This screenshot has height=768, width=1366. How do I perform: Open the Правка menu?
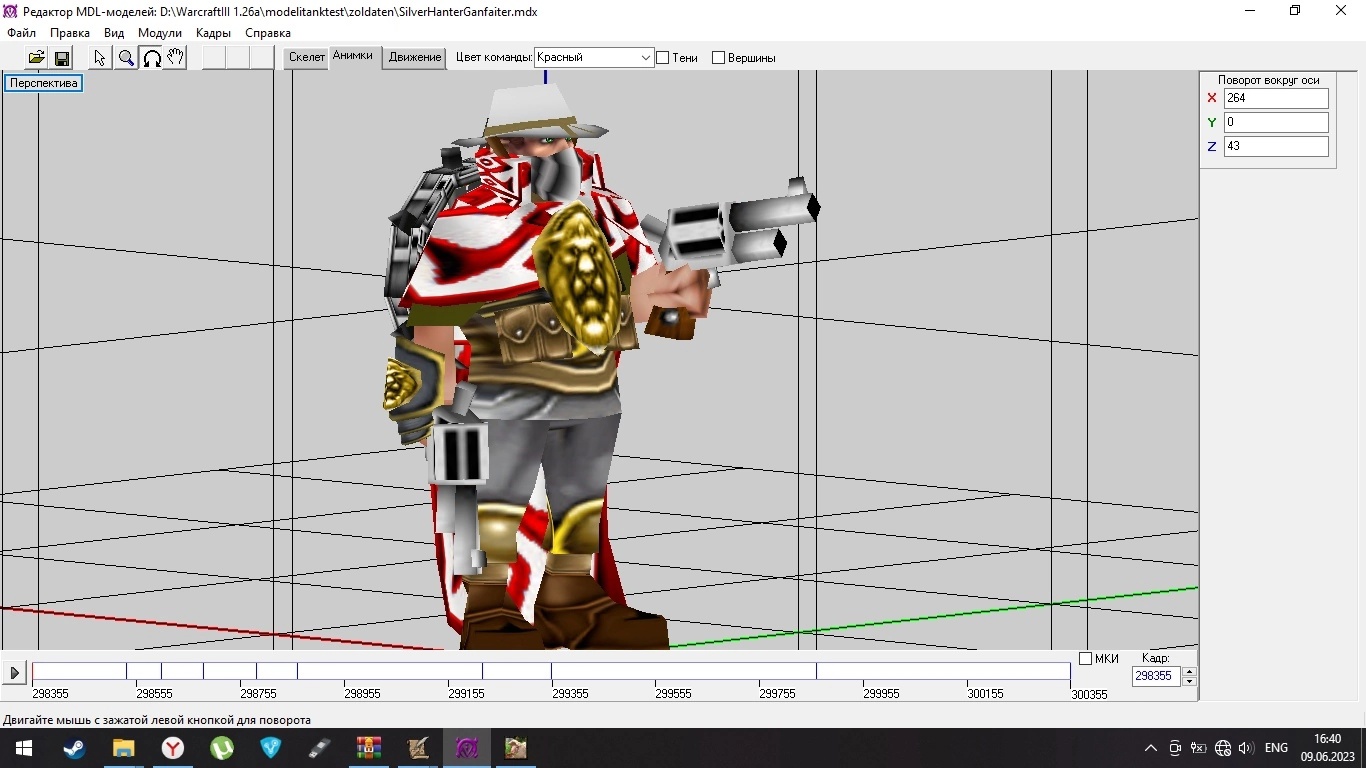click(70, 33)
